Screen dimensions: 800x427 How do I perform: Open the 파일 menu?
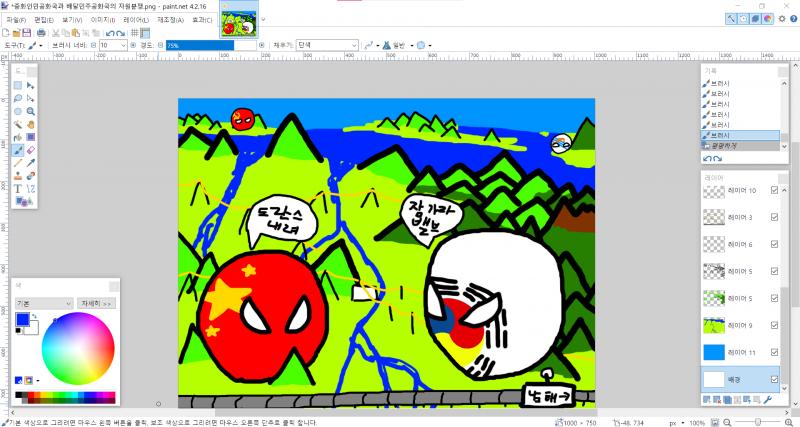tap(16, 20)
